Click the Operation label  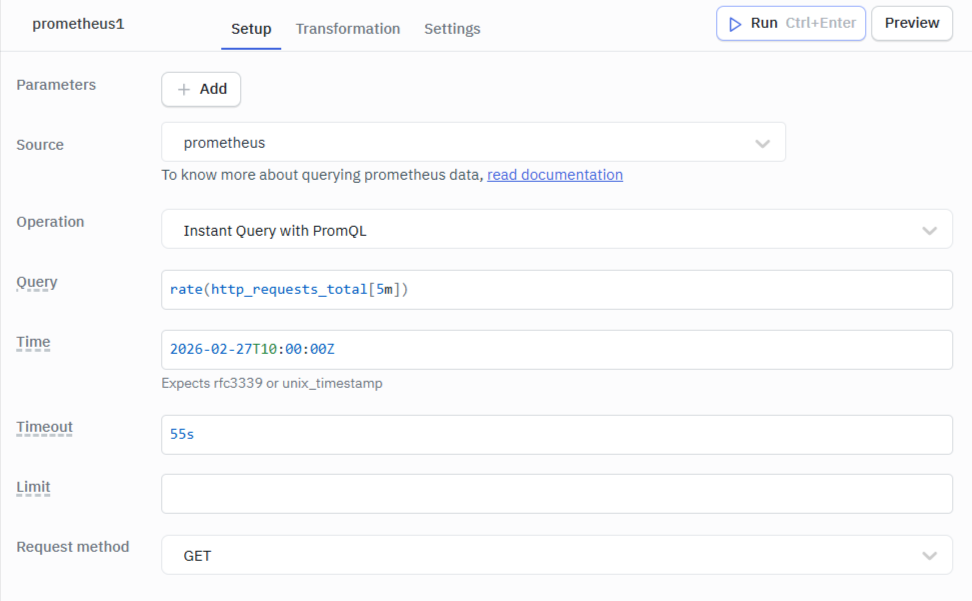(x=50, y=222)
